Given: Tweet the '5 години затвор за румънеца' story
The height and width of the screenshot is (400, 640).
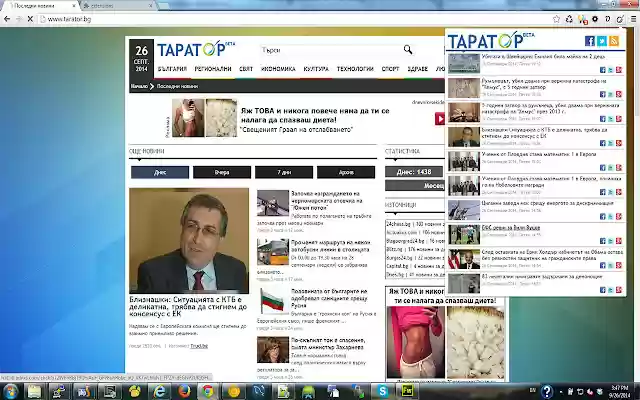Looking at the screenshot, I should coord(611,119).
